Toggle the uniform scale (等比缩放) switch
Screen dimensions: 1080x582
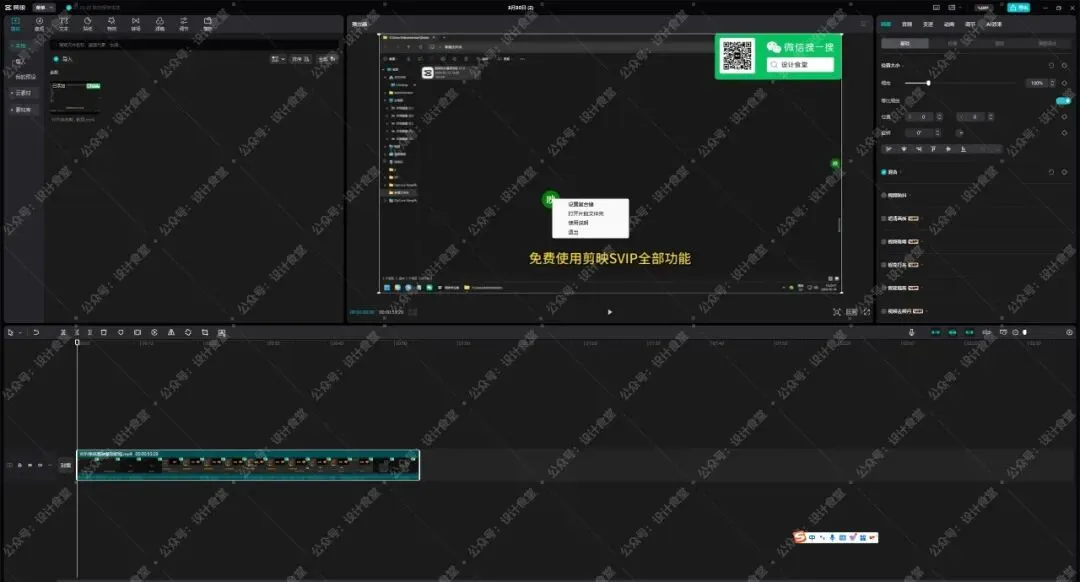(1063, 101)
